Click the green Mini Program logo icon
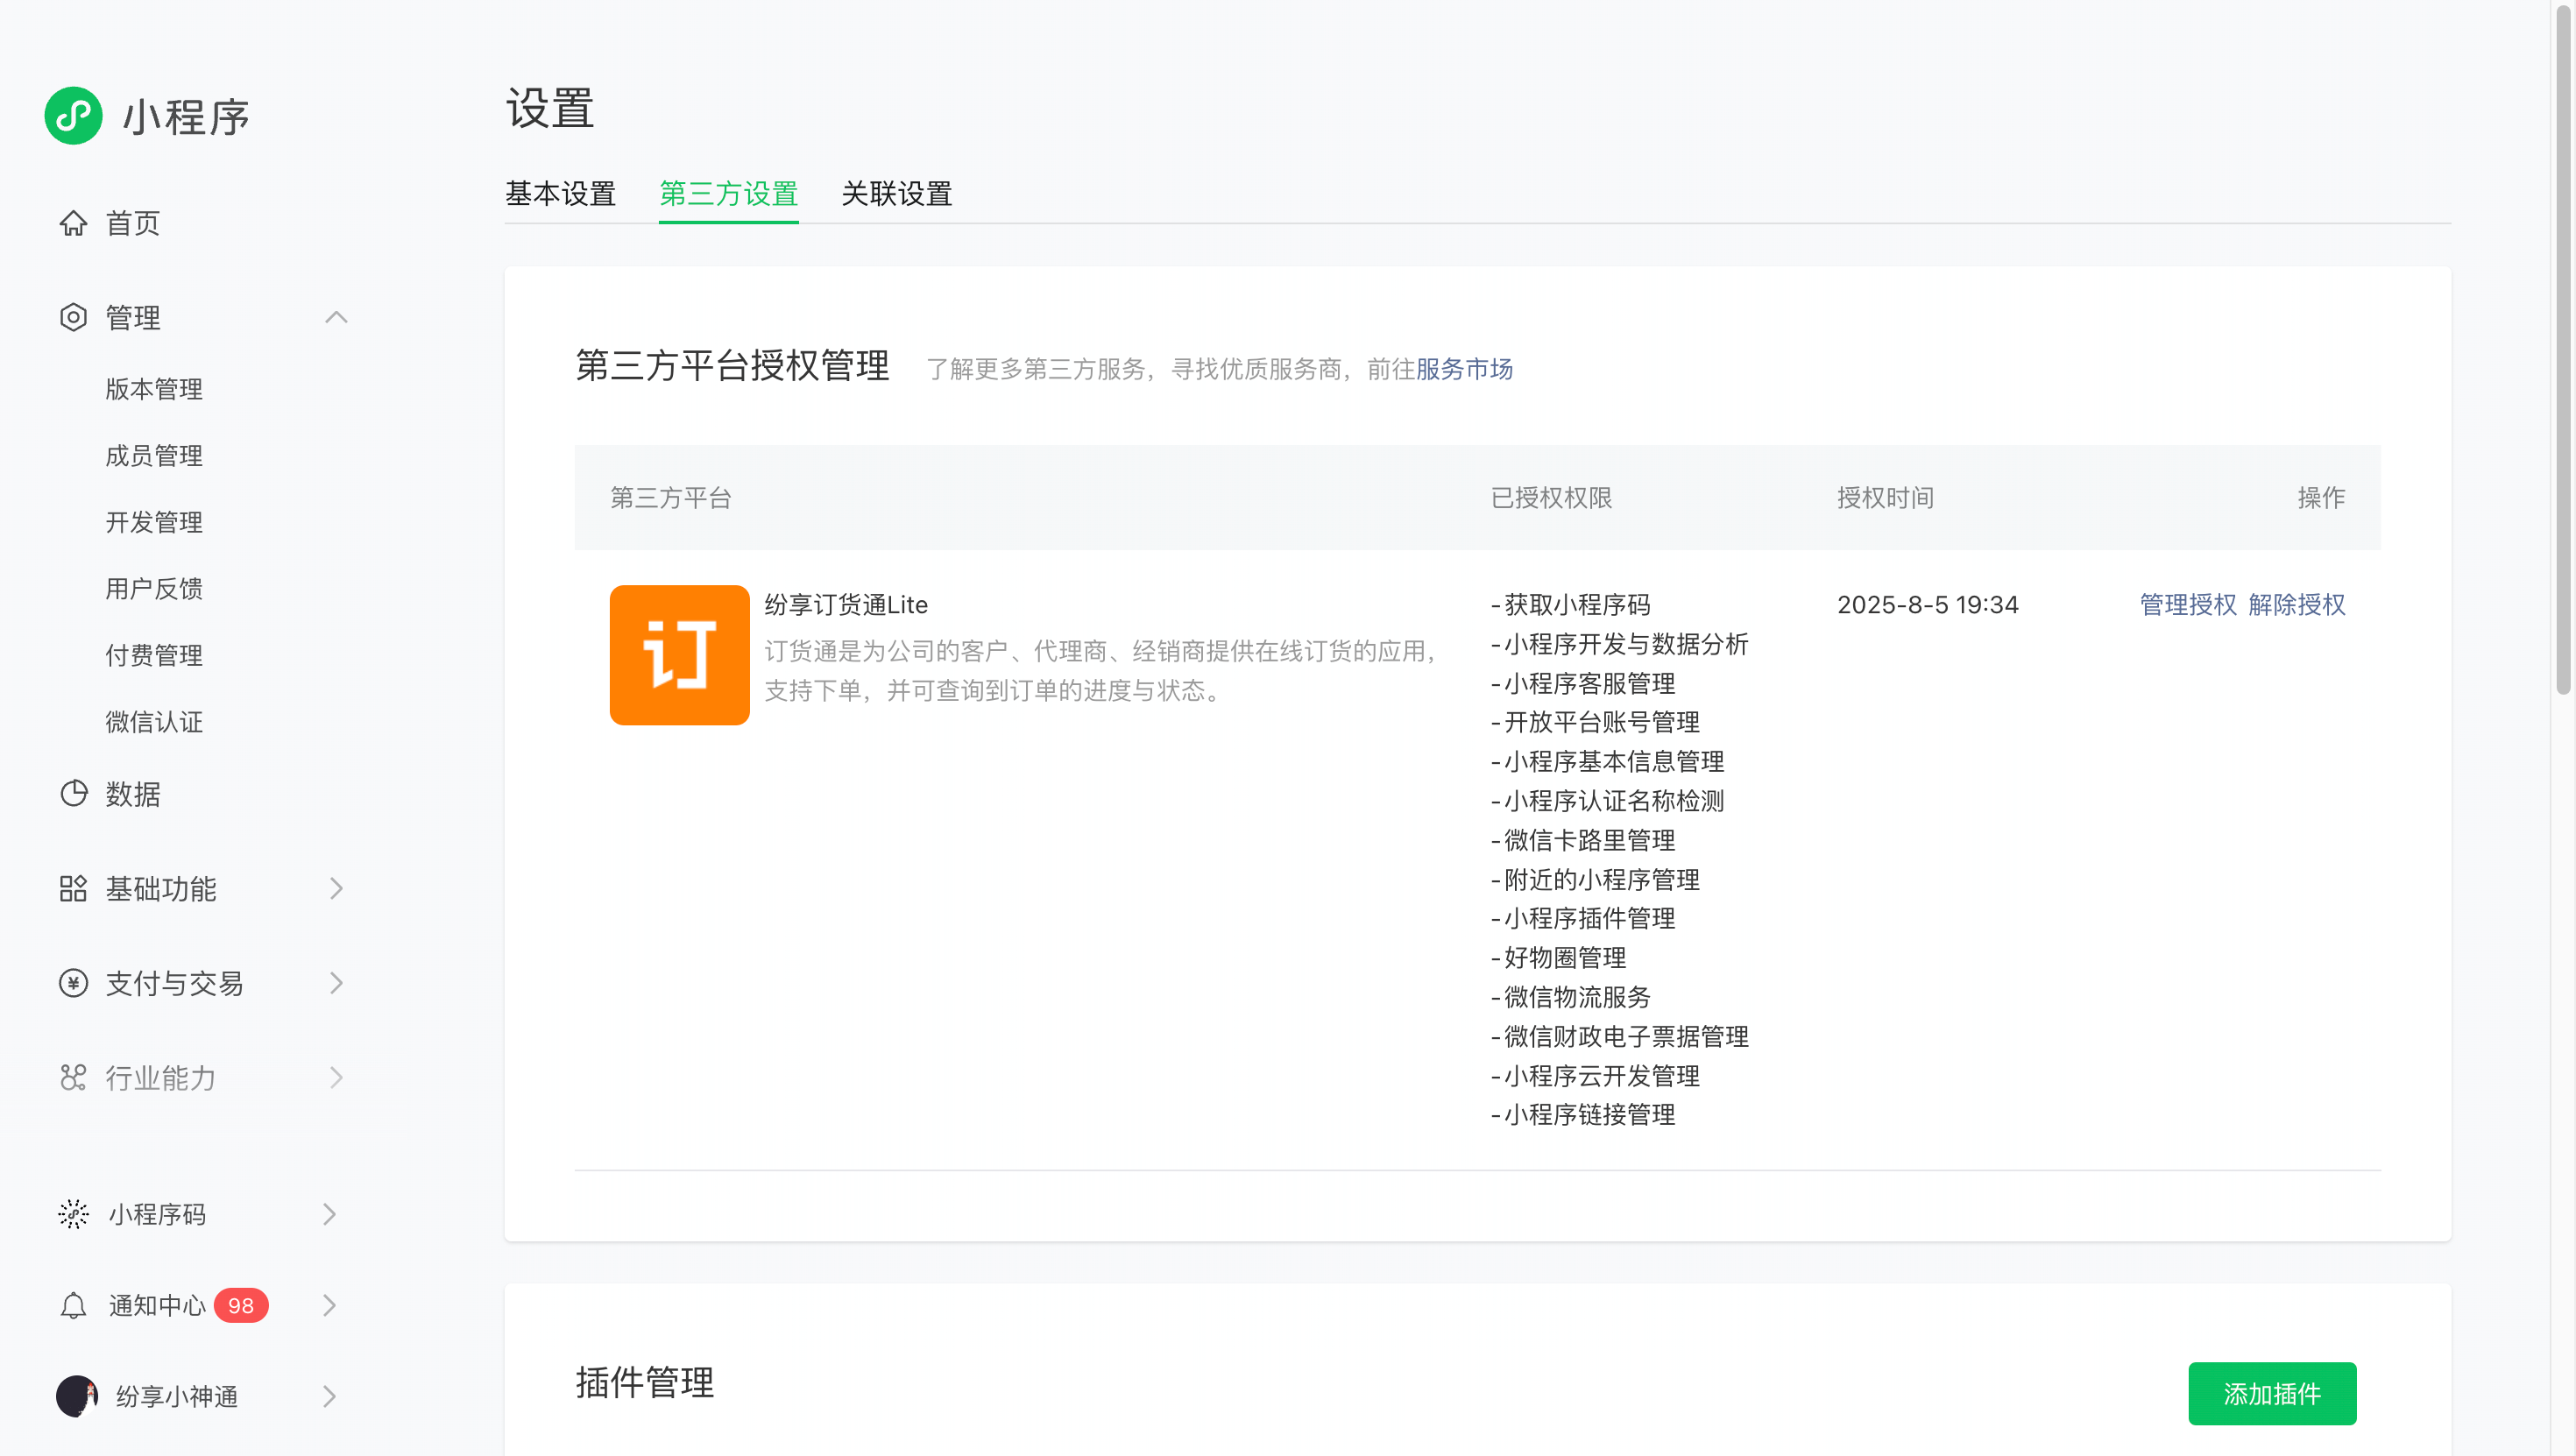Screen dimensions: 2576x1456 point(73,116)
